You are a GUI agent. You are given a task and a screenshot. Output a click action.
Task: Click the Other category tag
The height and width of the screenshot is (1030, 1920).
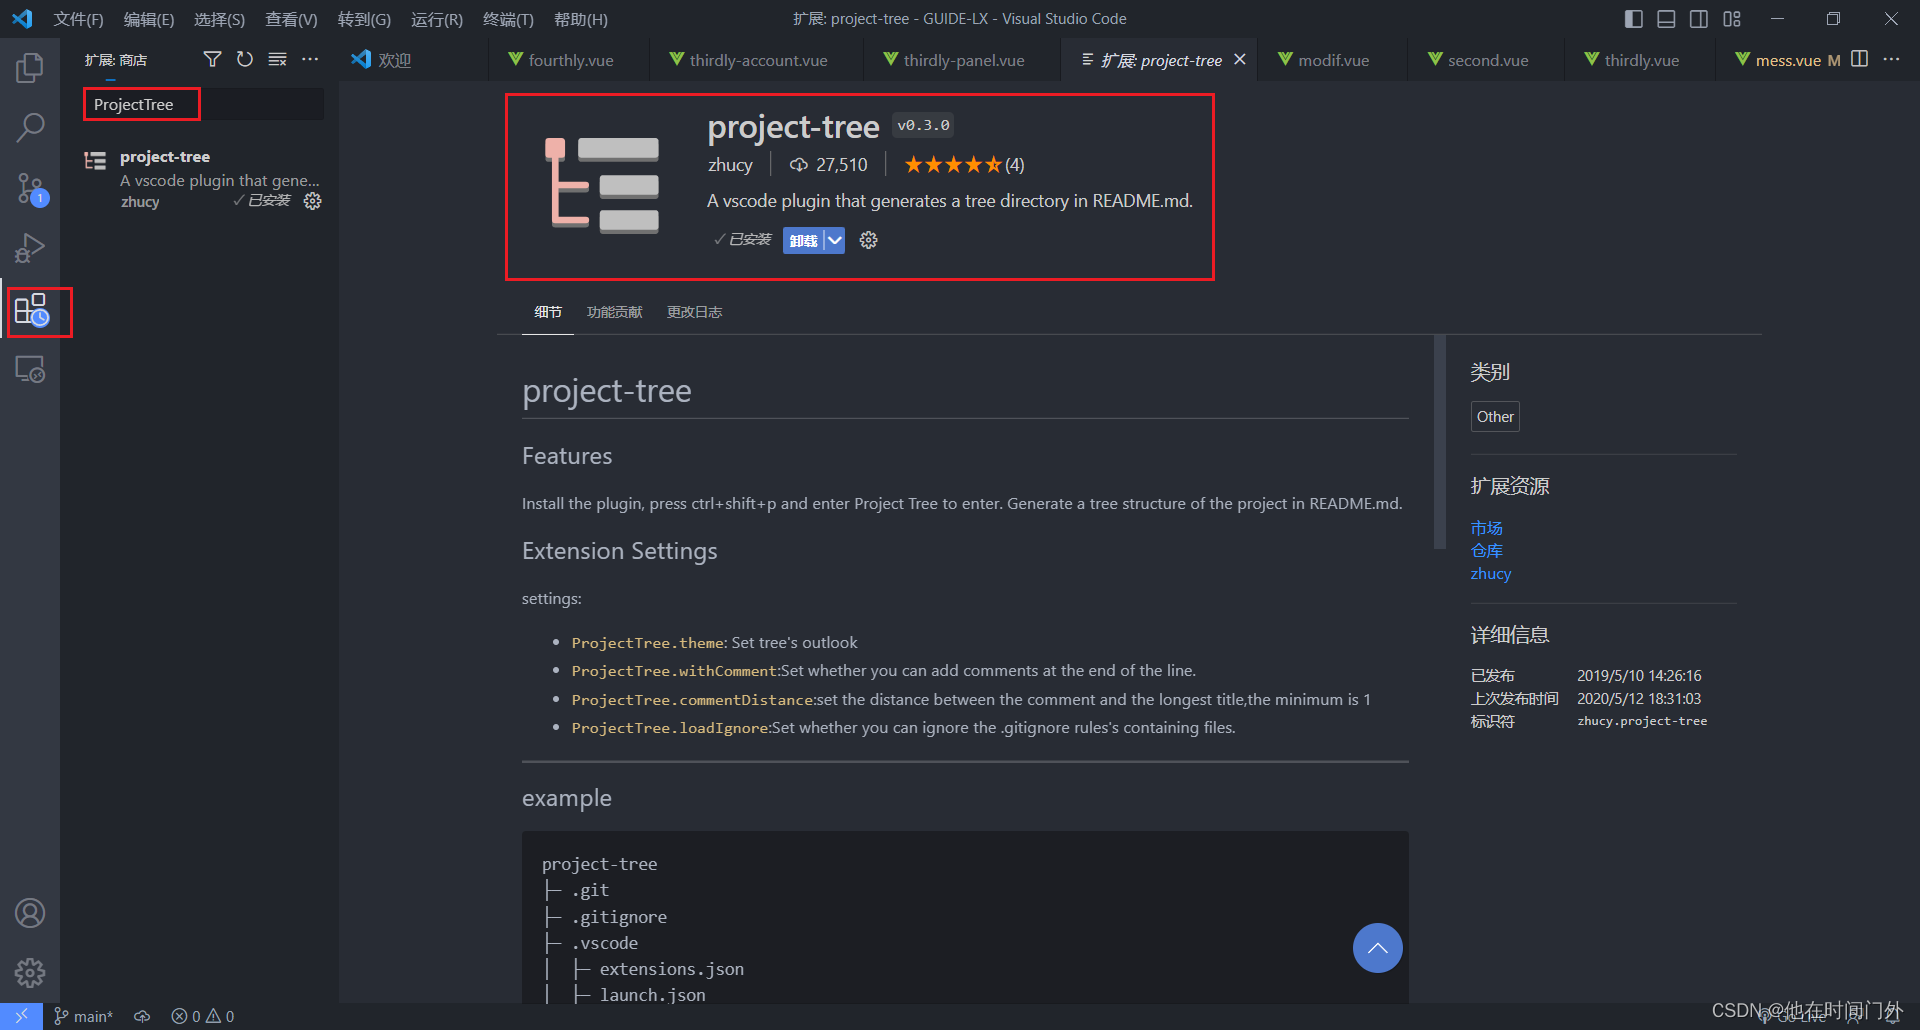(1495, 417)
